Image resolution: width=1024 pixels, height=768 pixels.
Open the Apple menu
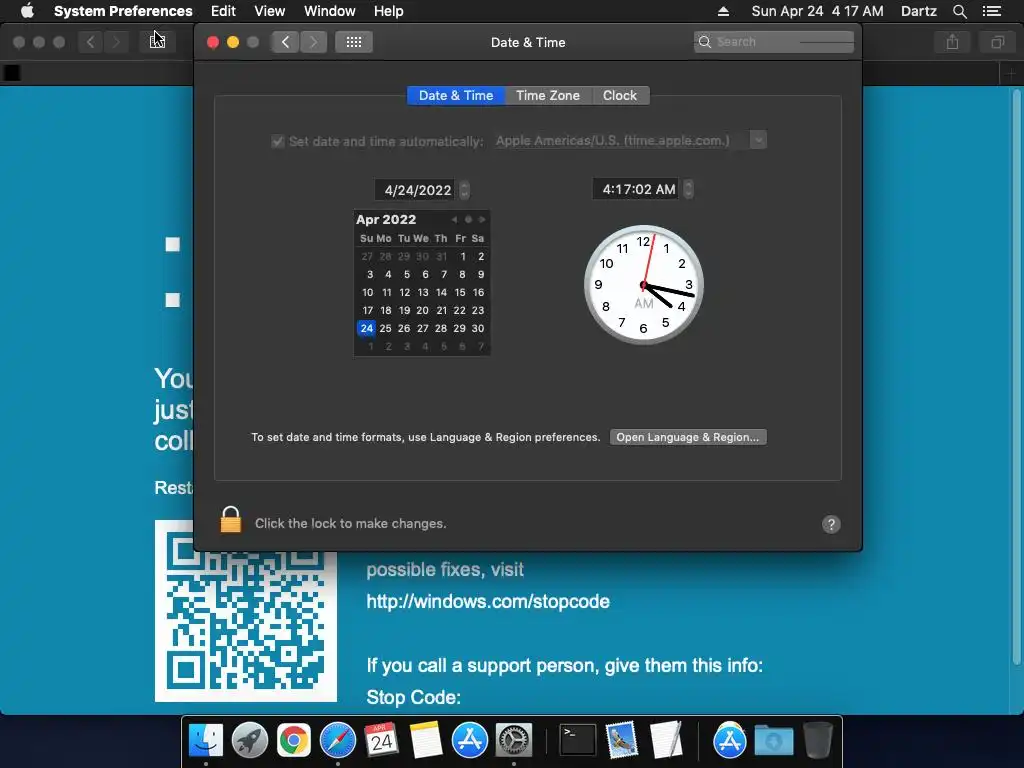click(27, 10)
